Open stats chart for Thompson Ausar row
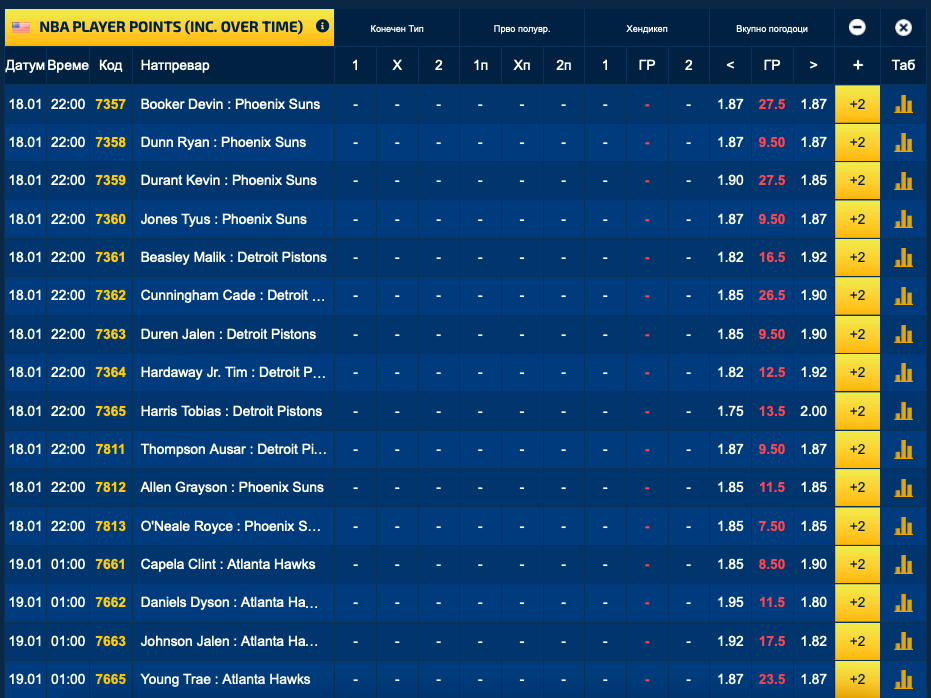 903,449
